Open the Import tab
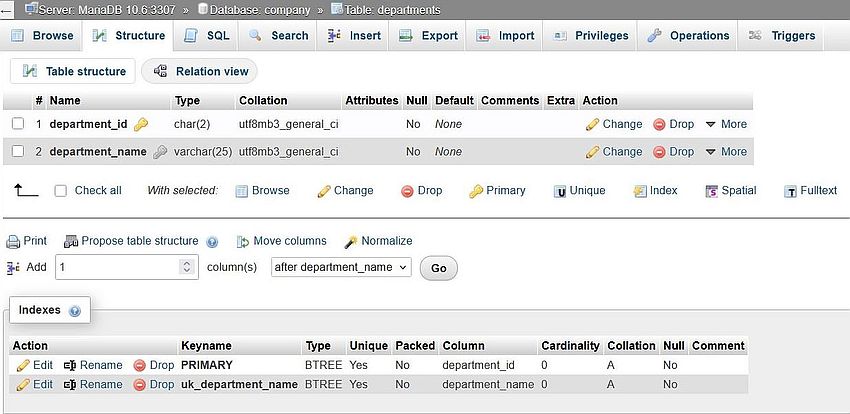The width and height of the screenshot is (850, 414). pos(505,36)
